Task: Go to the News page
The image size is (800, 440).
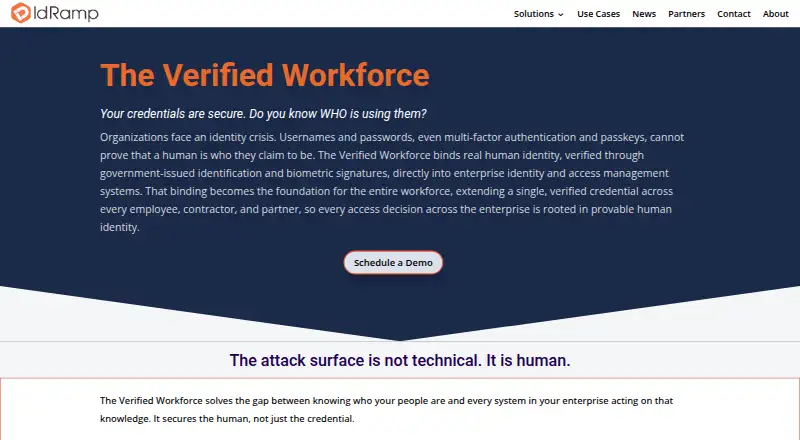Action: coord(644,14)
